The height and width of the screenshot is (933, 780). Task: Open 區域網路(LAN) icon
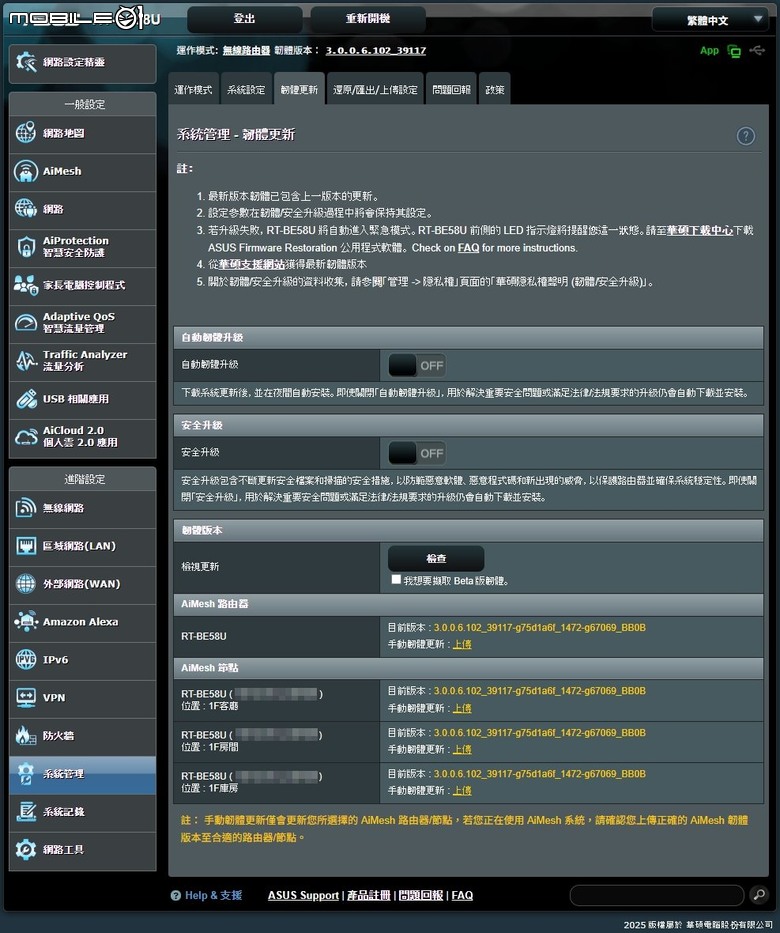(x=26, y=546)
